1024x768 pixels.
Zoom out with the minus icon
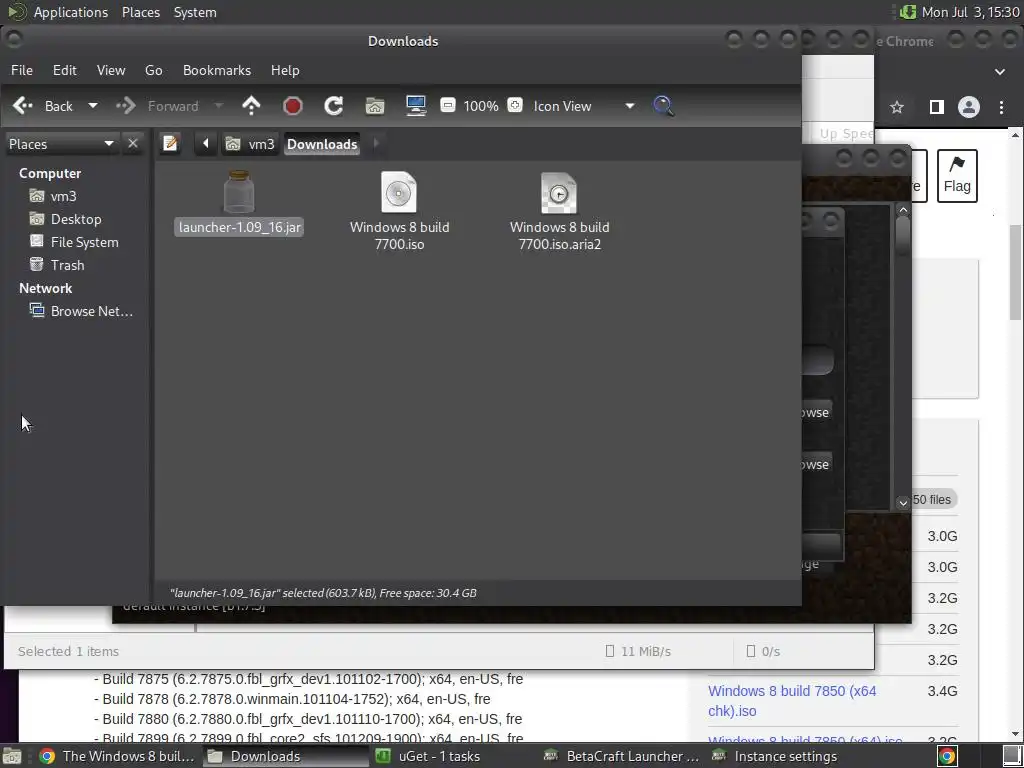447,105
